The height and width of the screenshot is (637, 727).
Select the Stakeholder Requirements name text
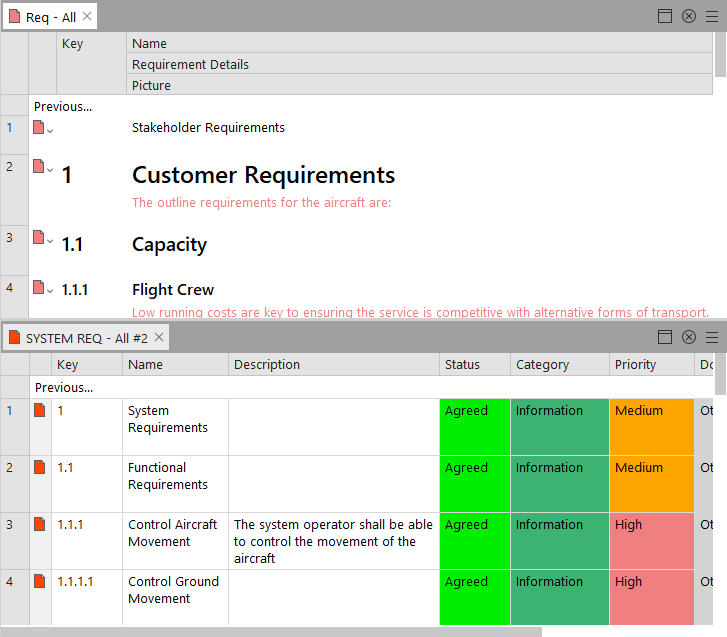click(208, 127)
